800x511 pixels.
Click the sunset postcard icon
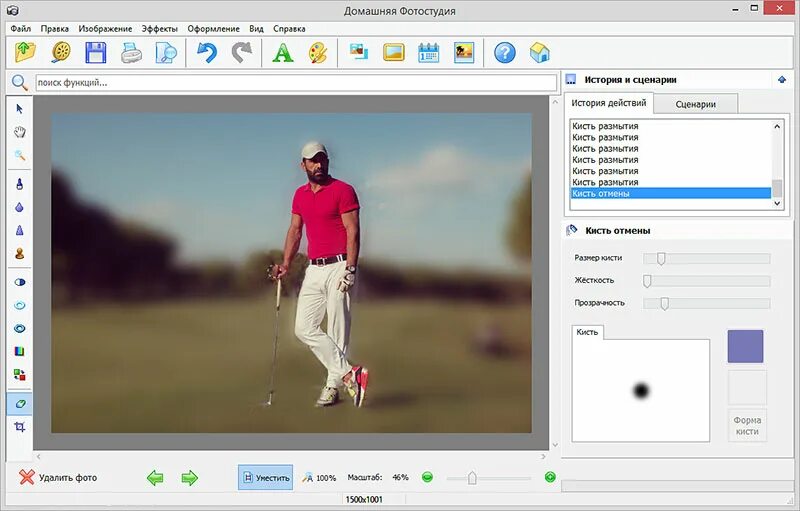(464, 53)
